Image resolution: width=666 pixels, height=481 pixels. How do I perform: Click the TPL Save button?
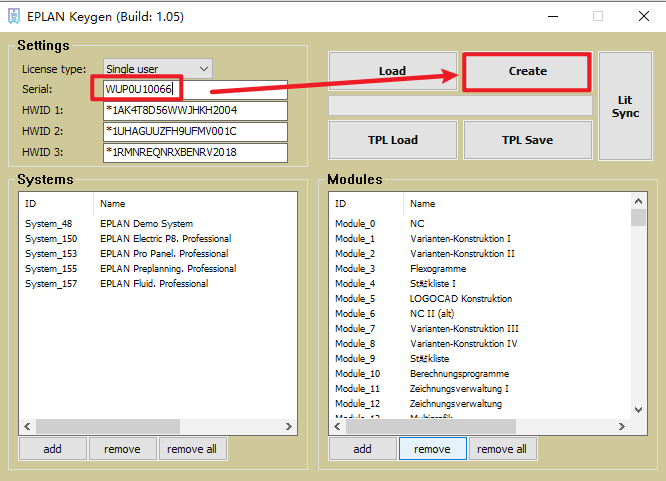click(x=528, y=140)
